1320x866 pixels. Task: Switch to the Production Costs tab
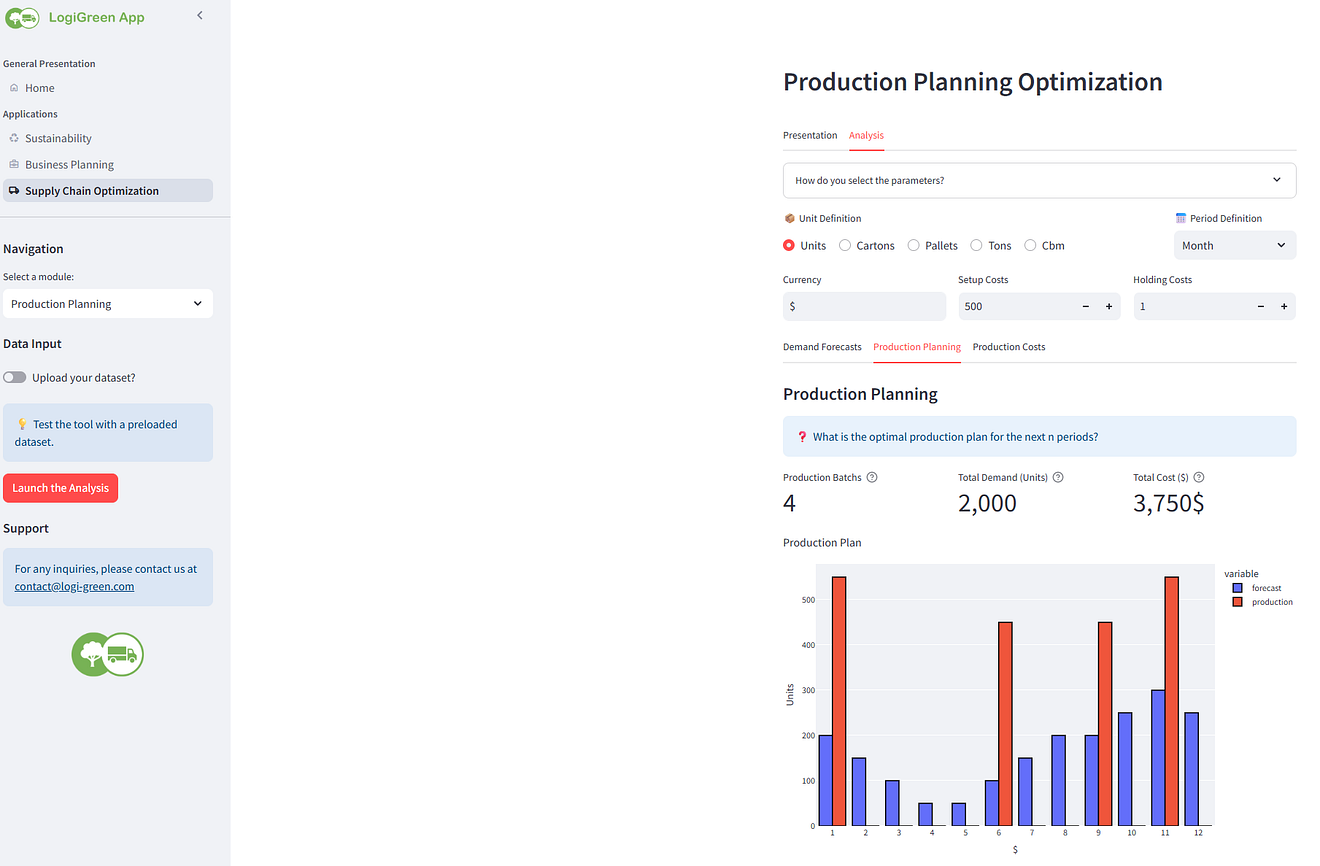(x=1009, y=347)
